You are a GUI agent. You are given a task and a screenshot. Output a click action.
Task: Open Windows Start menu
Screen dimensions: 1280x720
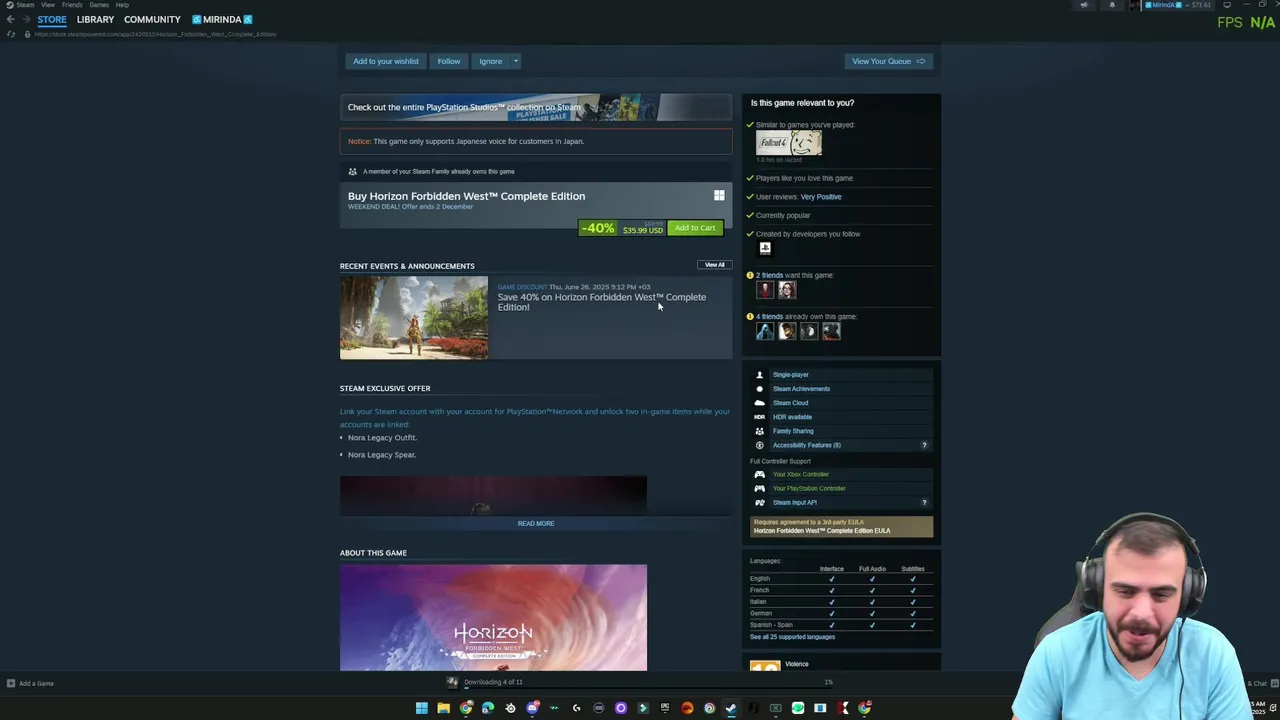[x=422, y=708]
